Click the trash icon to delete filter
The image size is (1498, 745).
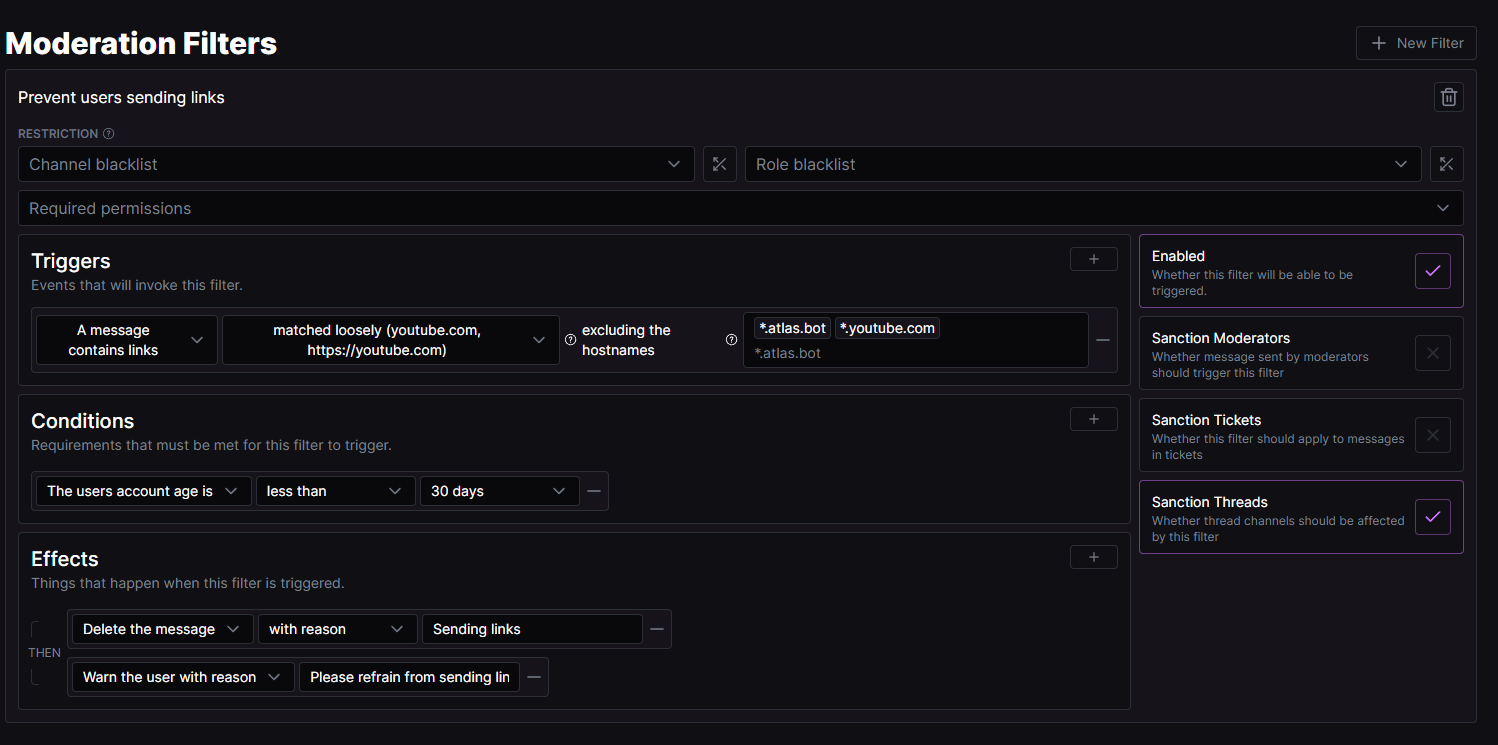(x=1448, y=97)
